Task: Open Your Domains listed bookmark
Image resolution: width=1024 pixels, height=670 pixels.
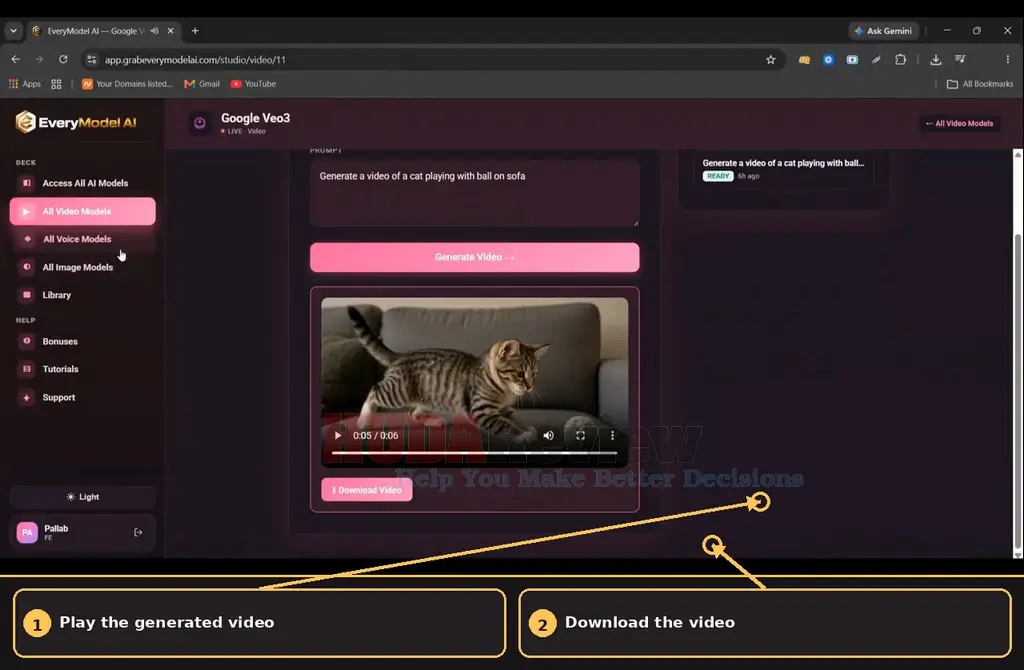Action: (127, 84)
